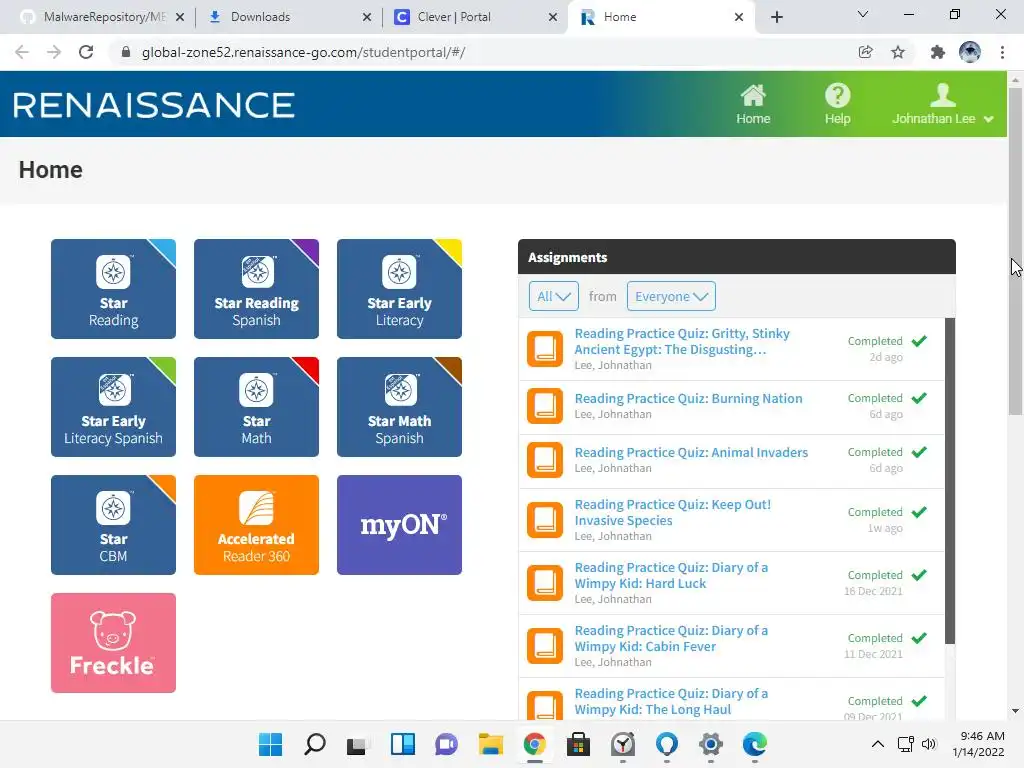The height and width of the screenshot is (768, 1024).
Task: Open a new browser tab
Action: point(776,17)
